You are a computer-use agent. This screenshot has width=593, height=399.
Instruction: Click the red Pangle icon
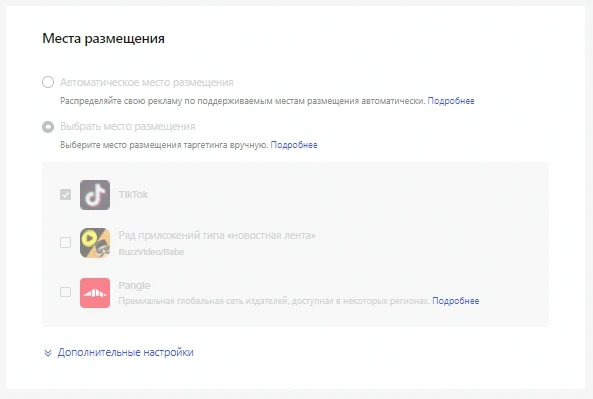tap(95, 293)
